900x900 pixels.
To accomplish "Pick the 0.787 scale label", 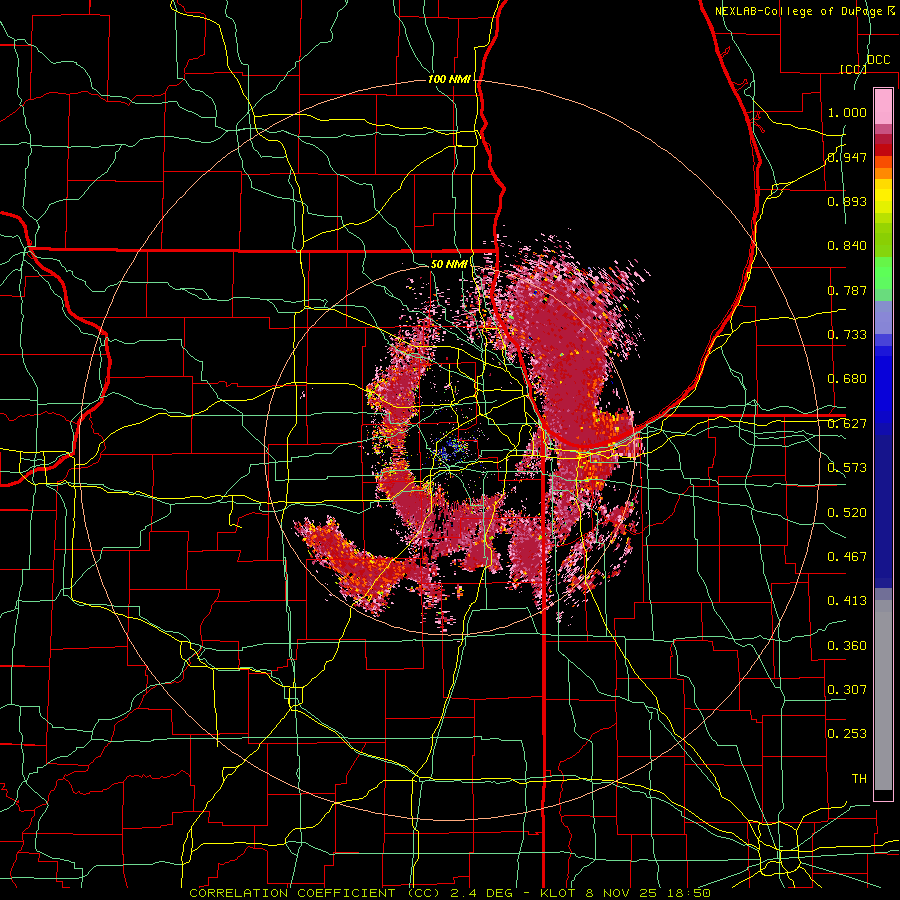I will [x=847, y=290].
